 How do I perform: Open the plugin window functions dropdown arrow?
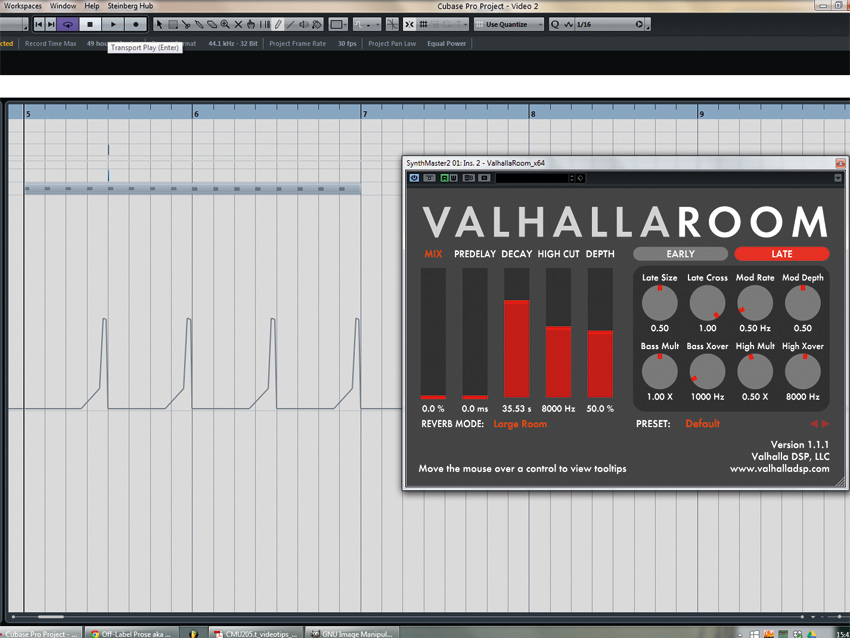click(838, 178)
